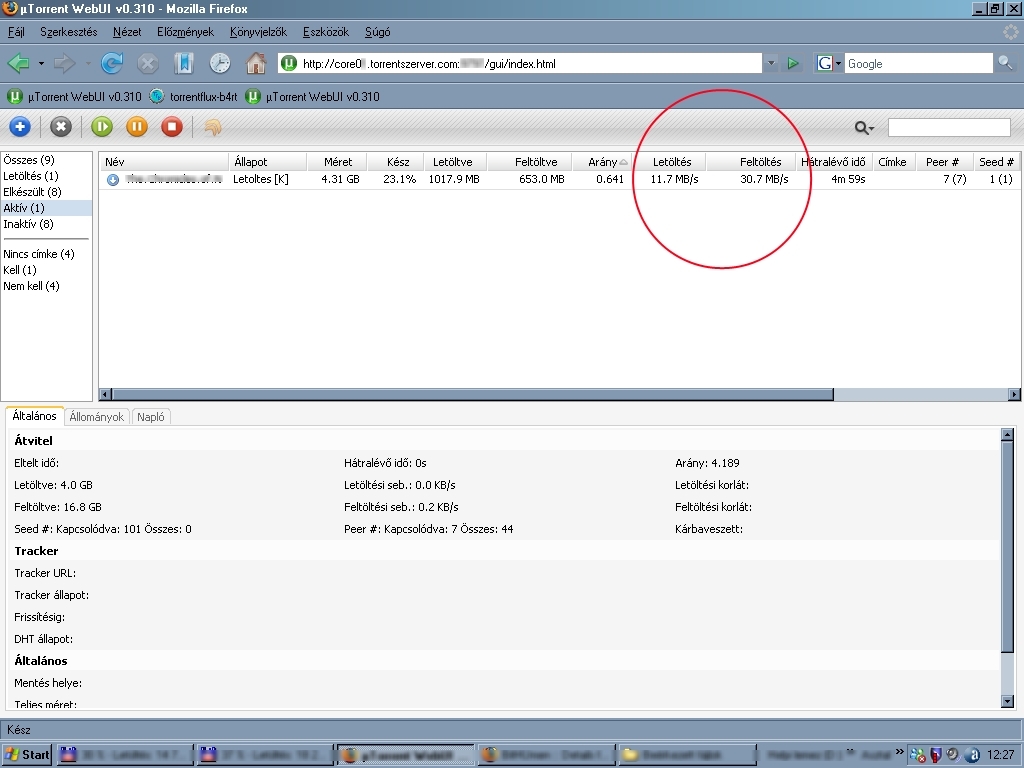Viewport: 1024px width, 768px height.
Task: Expand the address bar URL dropdown arrow
Action: [x=771, y=64]
